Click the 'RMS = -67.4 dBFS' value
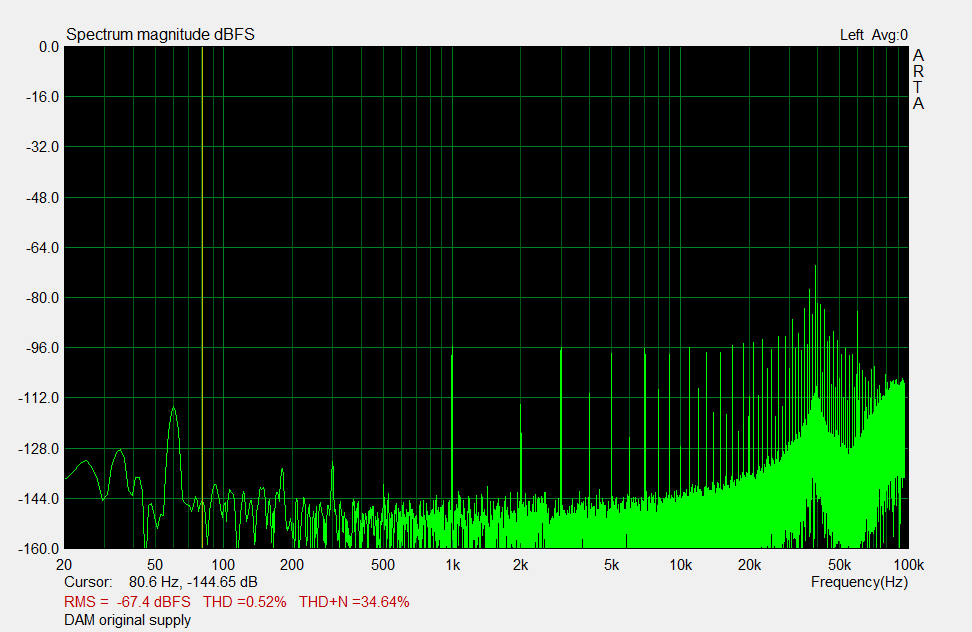The height and width of the screenshot is (632, 972). point(127,602)
